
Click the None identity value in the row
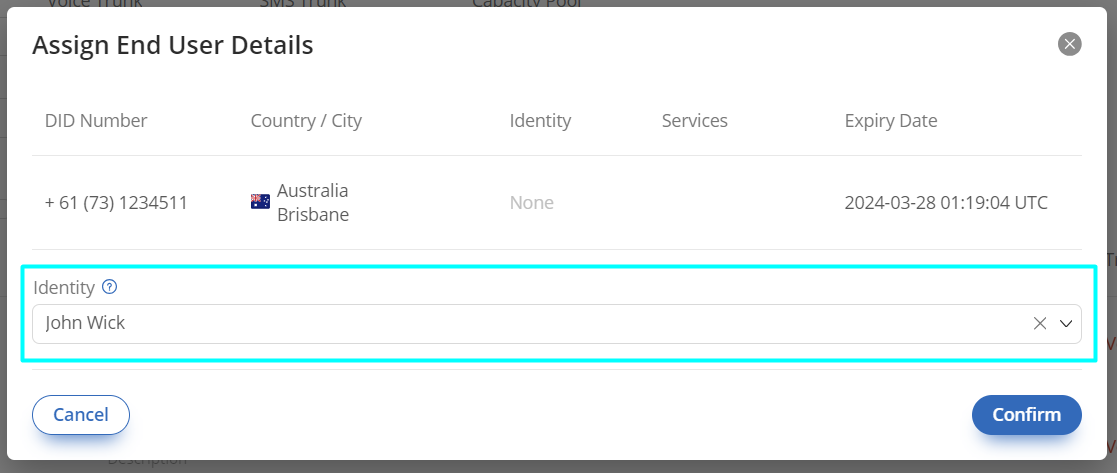click(x=531, y=203)
